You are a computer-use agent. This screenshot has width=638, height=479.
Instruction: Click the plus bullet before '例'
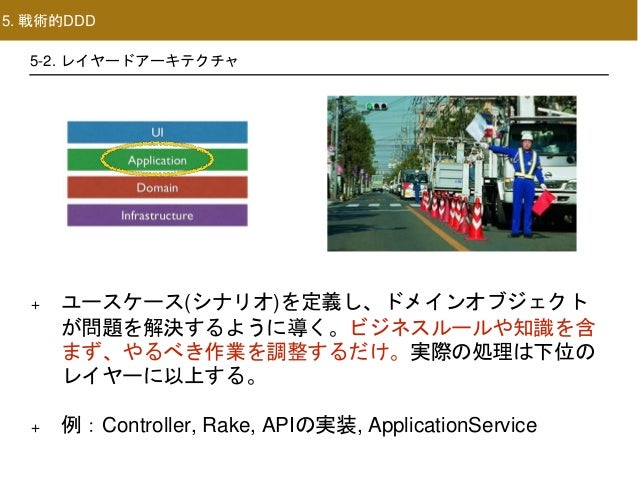tap(35, 428)
